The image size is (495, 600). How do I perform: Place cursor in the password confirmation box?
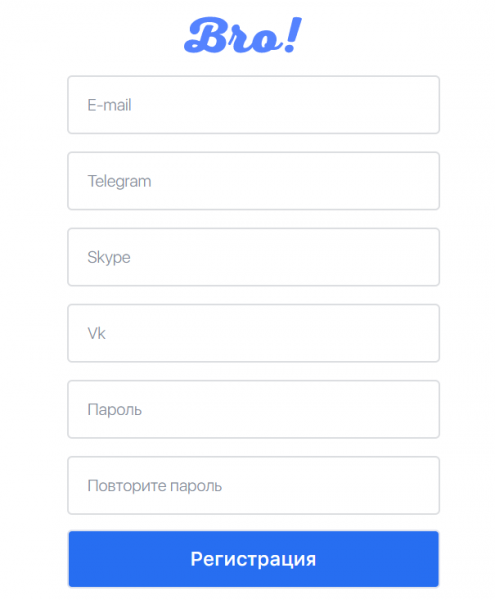(253, 485)
